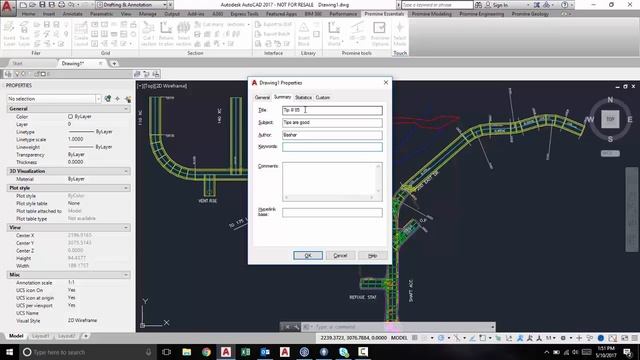The height and width of the screenshot is (360, 640).
Task: Switch to the Custom tab in dialog
Action: pyautogui.click(x=322, y=98)
